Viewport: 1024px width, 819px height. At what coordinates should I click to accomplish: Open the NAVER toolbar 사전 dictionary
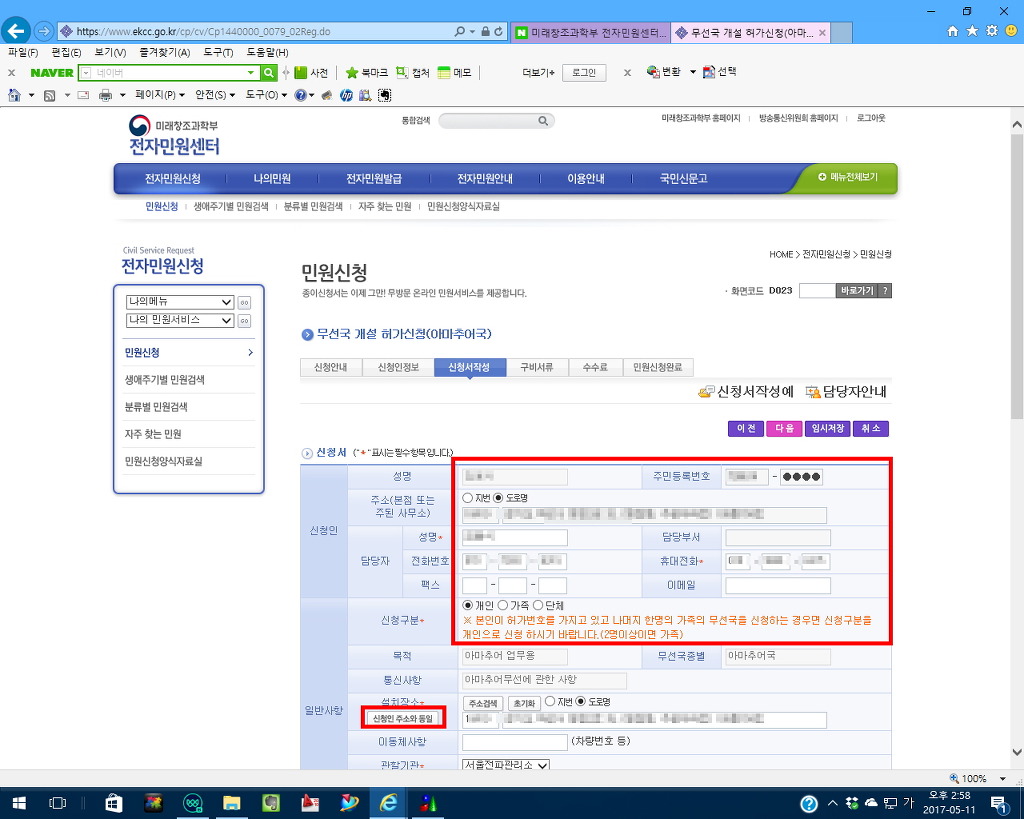311,72
